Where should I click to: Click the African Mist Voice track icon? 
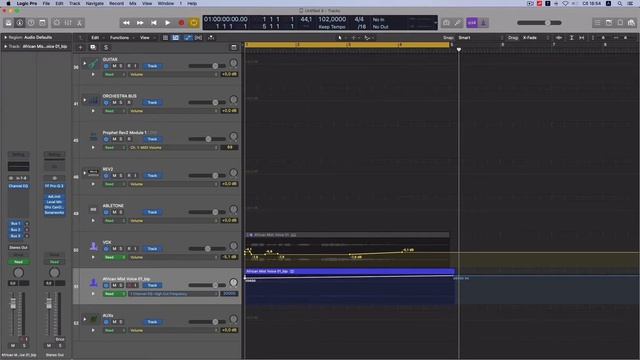[93, 282]
